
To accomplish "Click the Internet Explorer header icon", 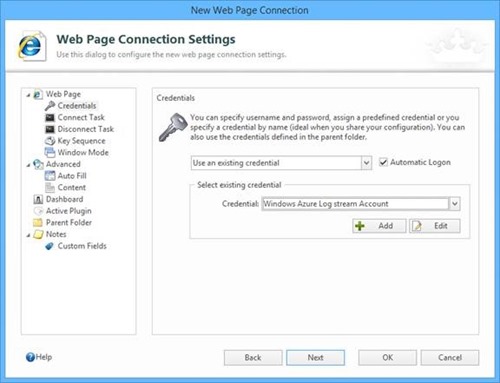I will pyautogui.click(x=32, y=46).
